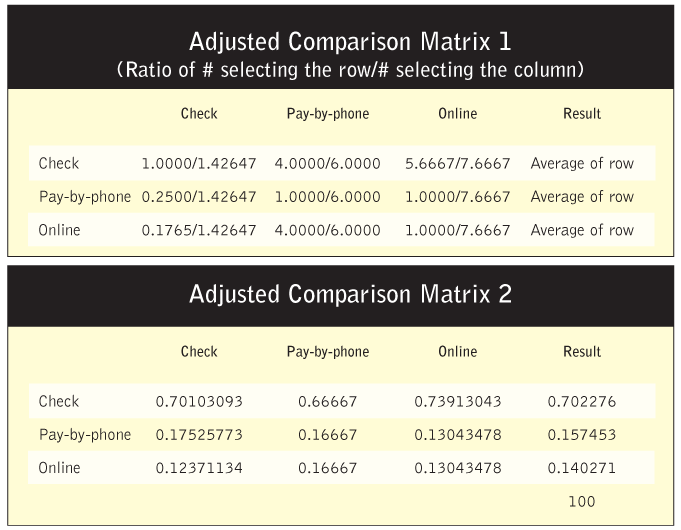Select the Pay-by-phone row label in Matrix 2
Screen dimensions: 681x530
pos(85,435)
